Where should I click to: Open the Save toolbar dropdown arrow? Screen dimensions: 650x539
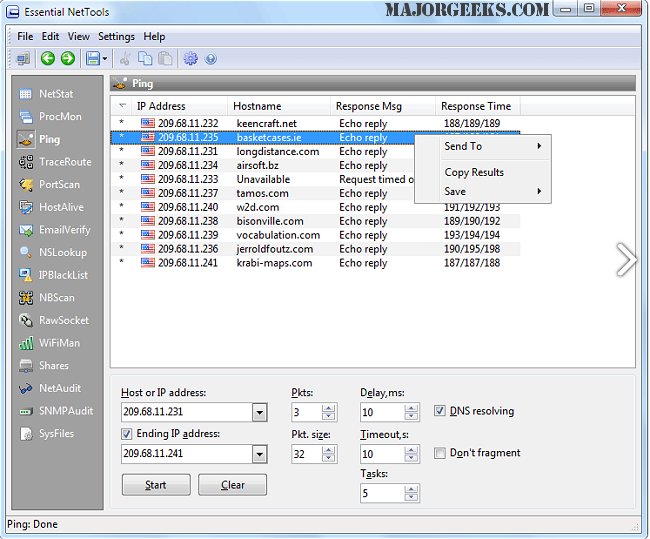tap(104, 58)
